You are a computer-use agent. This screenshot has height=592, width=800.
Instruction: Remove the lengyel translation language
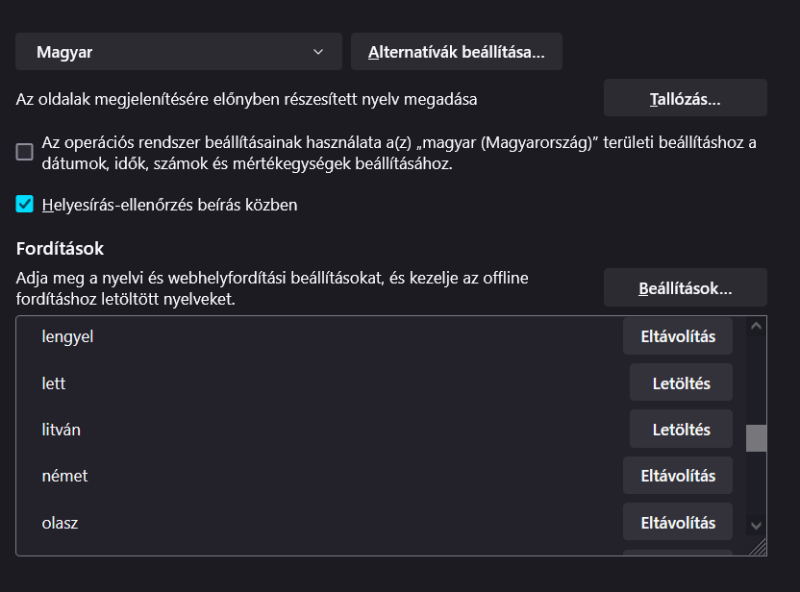pos(677,336)
